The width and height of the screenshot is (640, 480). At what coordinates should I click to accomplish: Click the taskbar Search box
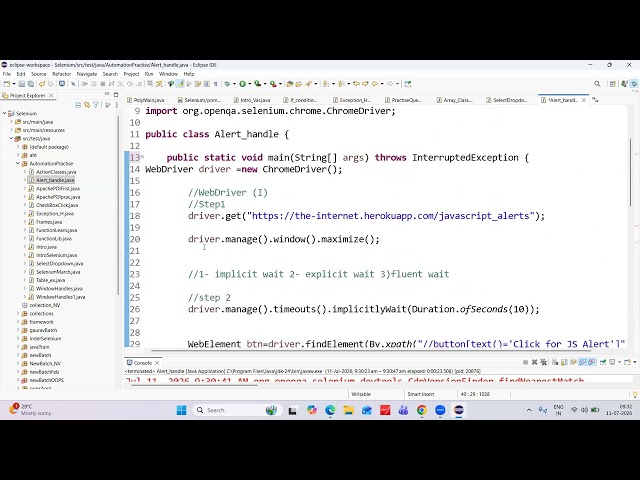pos(238,410)
